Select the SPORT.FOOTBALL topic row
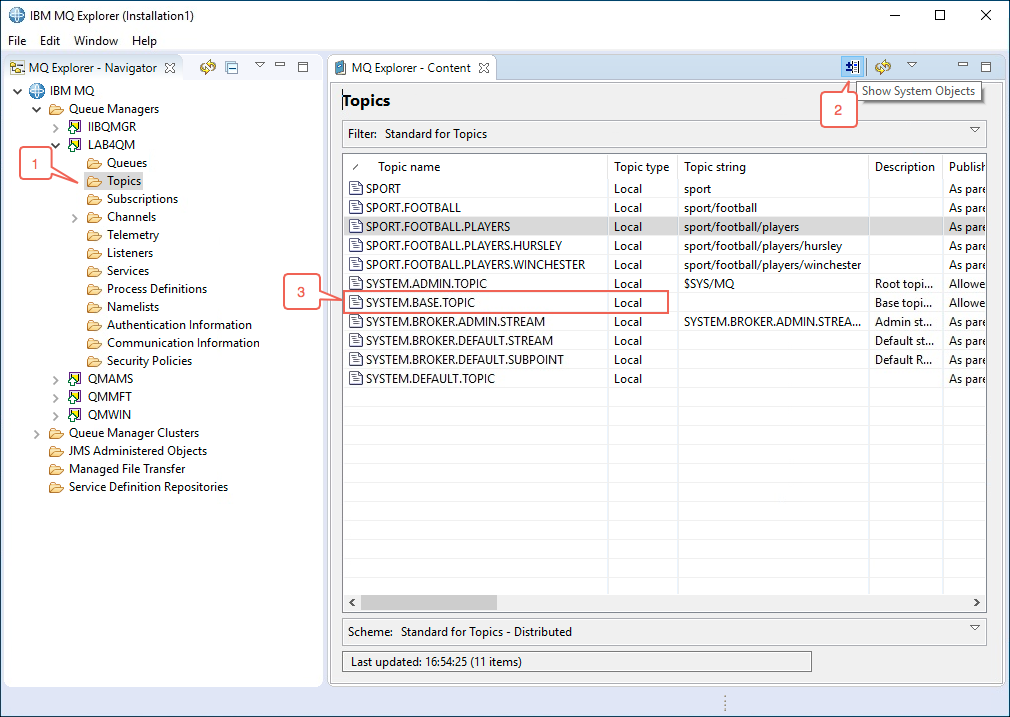This screenshot has width=1010, height=717. [x=664, y=208]
